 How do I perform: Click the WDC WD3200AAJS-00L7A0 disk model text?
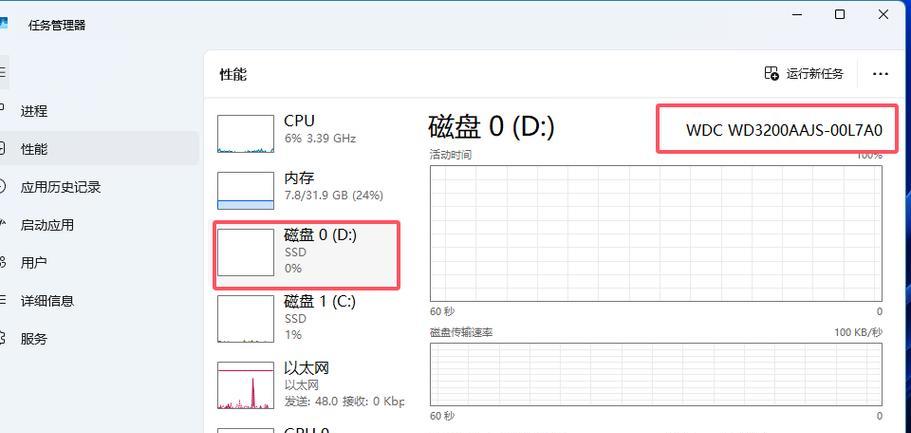pyautogui.click(x=784, y=130)
